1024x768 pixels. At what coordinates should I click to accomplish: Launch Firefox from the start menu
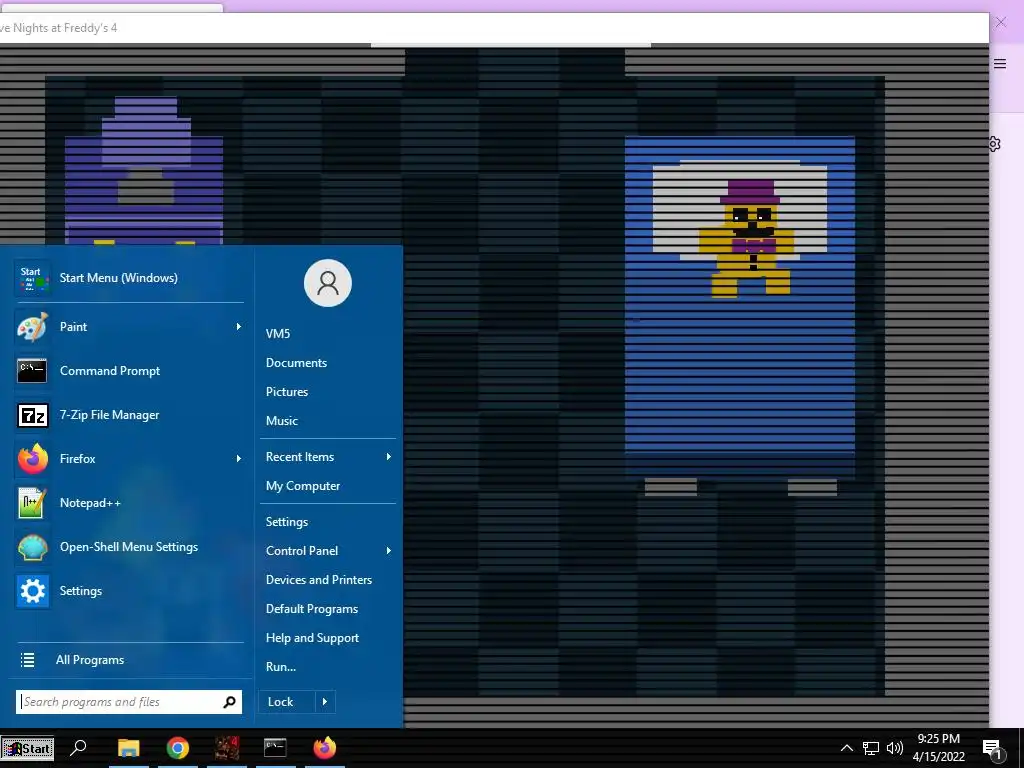point(129,458)
